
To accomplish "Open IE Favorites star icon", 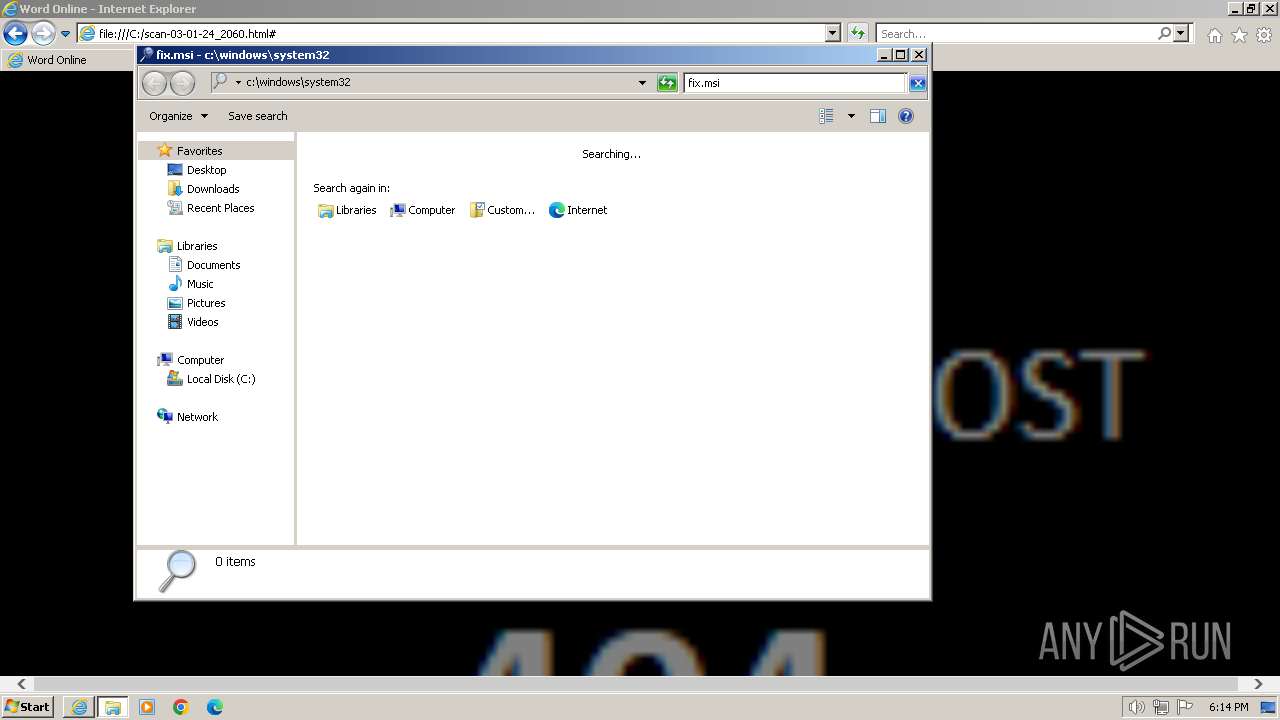I will 1239,35.
